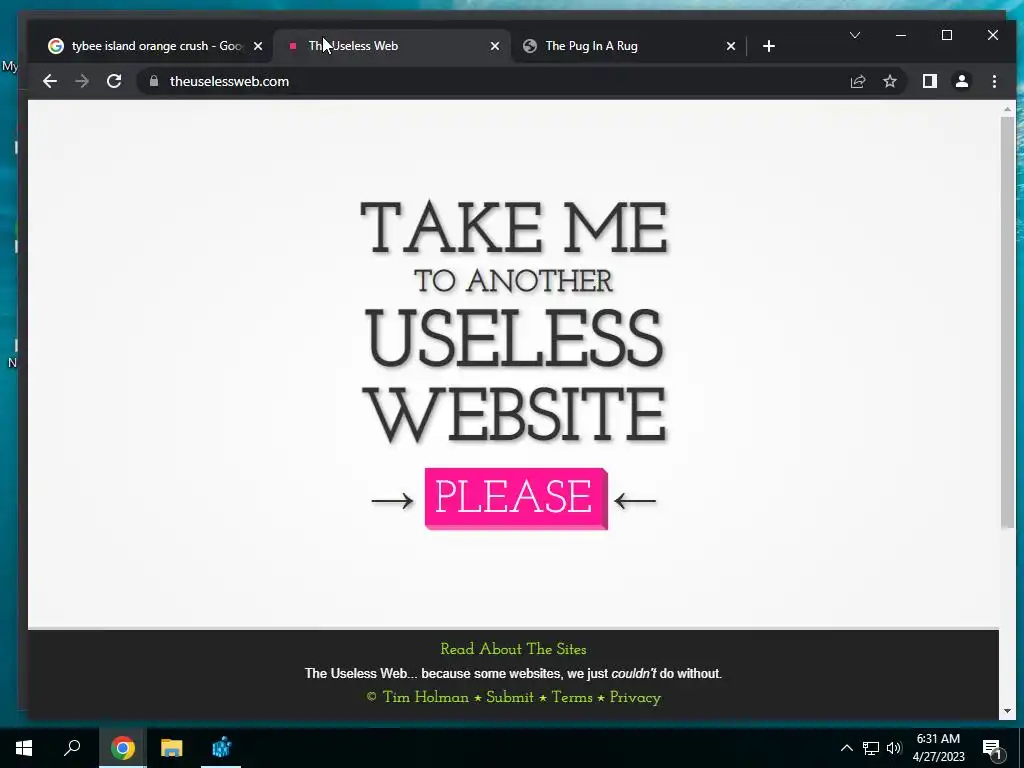Open the notification center icon
The height and width of the screenshot is (768, 1024).
pyautogui.click(x=993, y=748)
